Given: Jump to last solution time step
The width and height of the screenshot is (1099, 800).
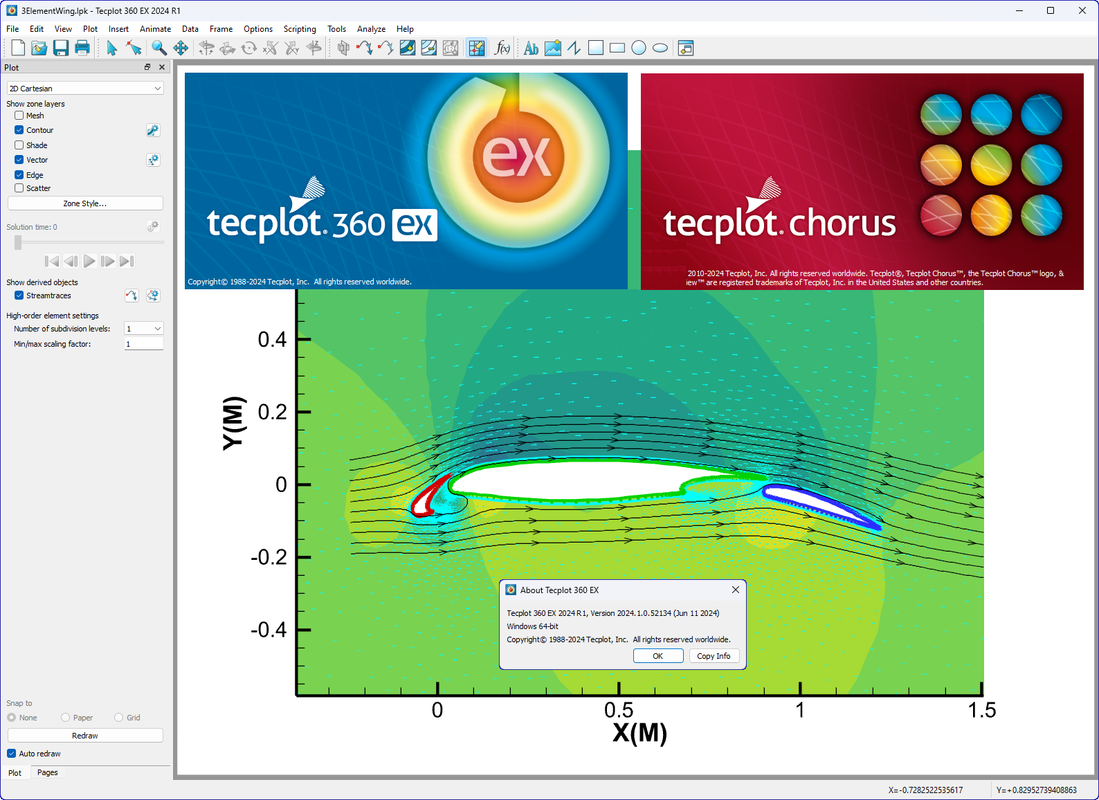Looking at the screenshot, I should tap(126, 262).
